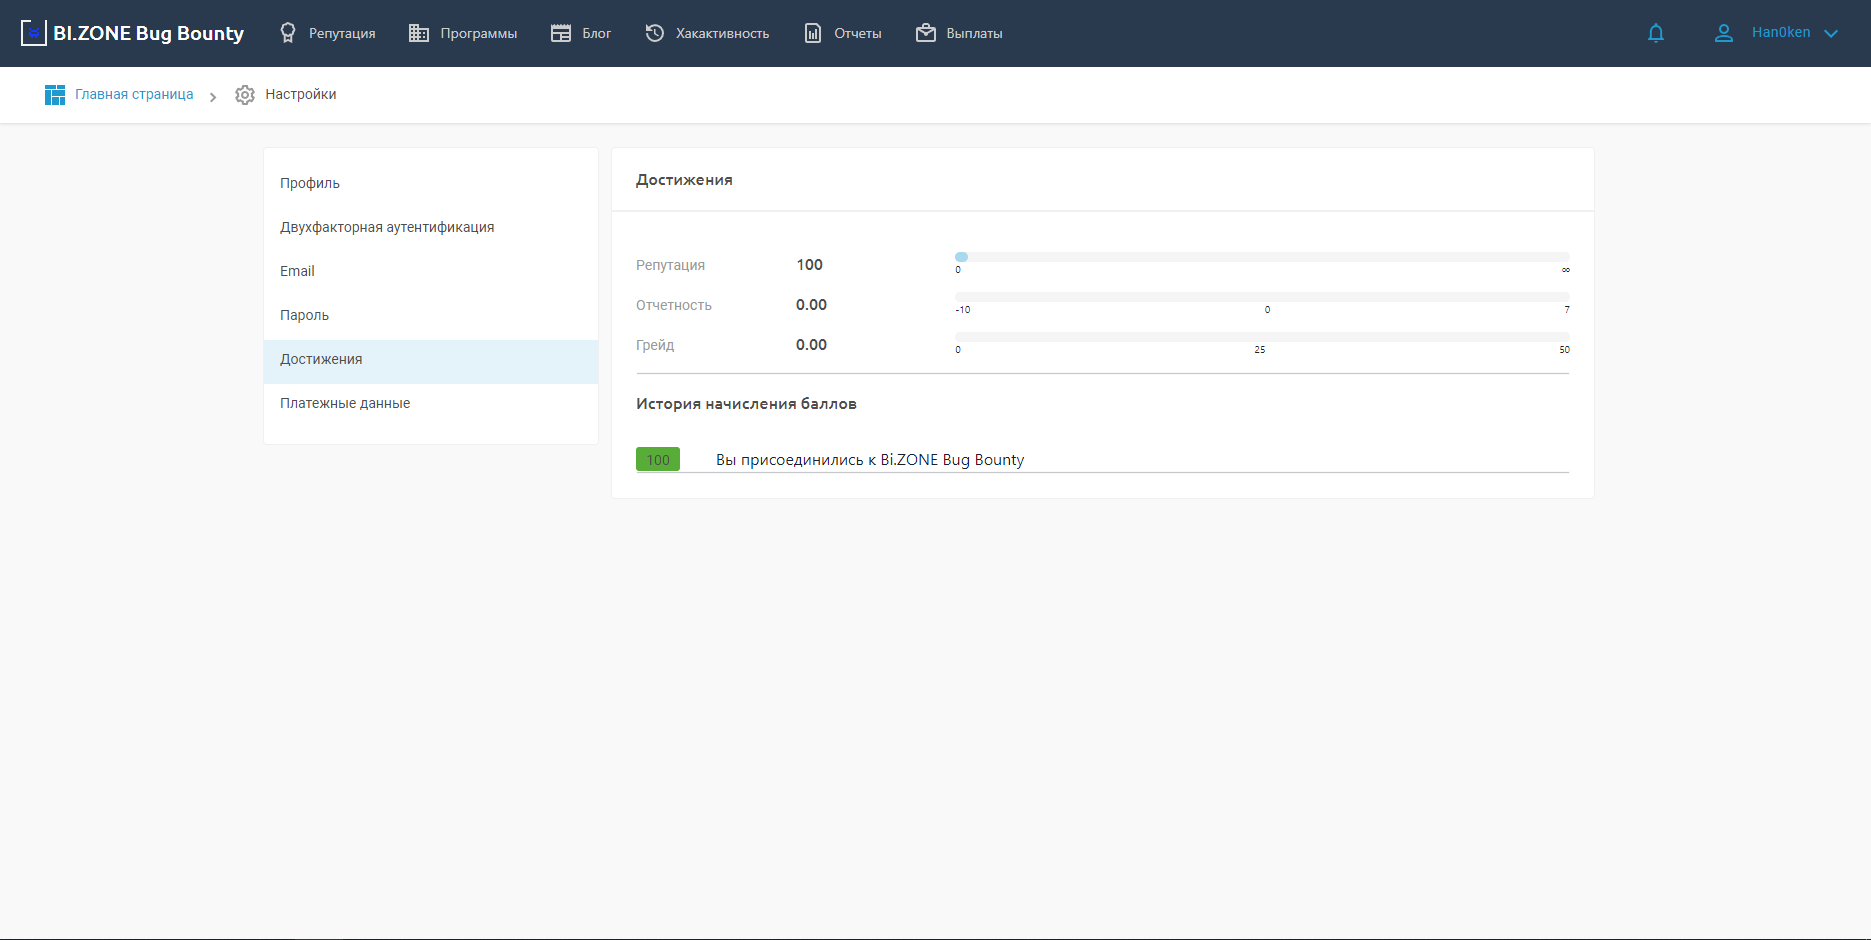This screenshot has height=940, width=1871.
Task: Click the Хакактивность clock history icon
Action: 654,33
